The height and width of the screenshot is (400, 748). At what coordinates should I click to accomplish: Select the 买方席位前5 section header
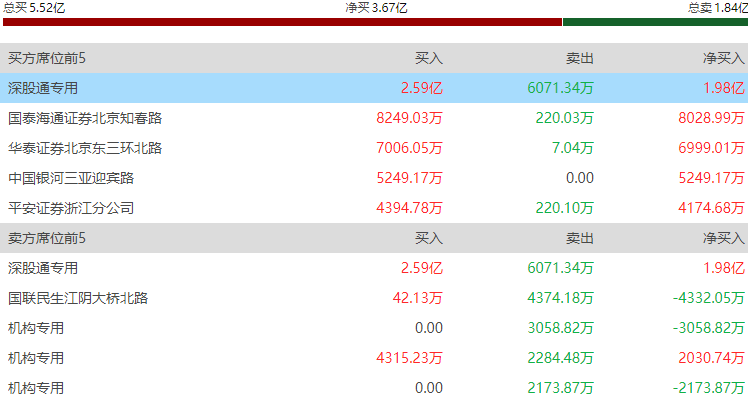[47, 58]
